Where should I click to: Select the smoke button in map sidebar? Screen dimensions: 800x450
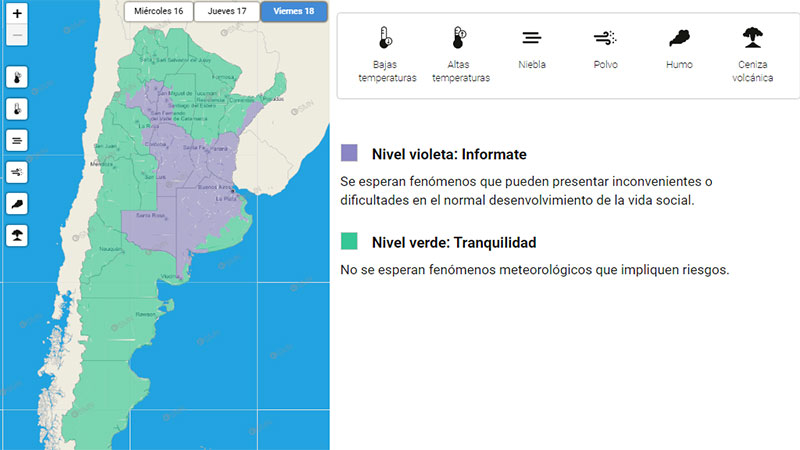17,204
